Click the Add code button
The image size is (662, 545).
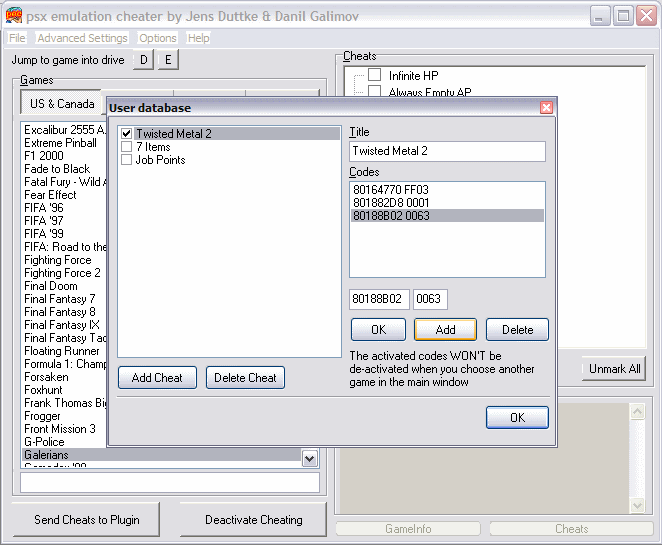[445, 329]
